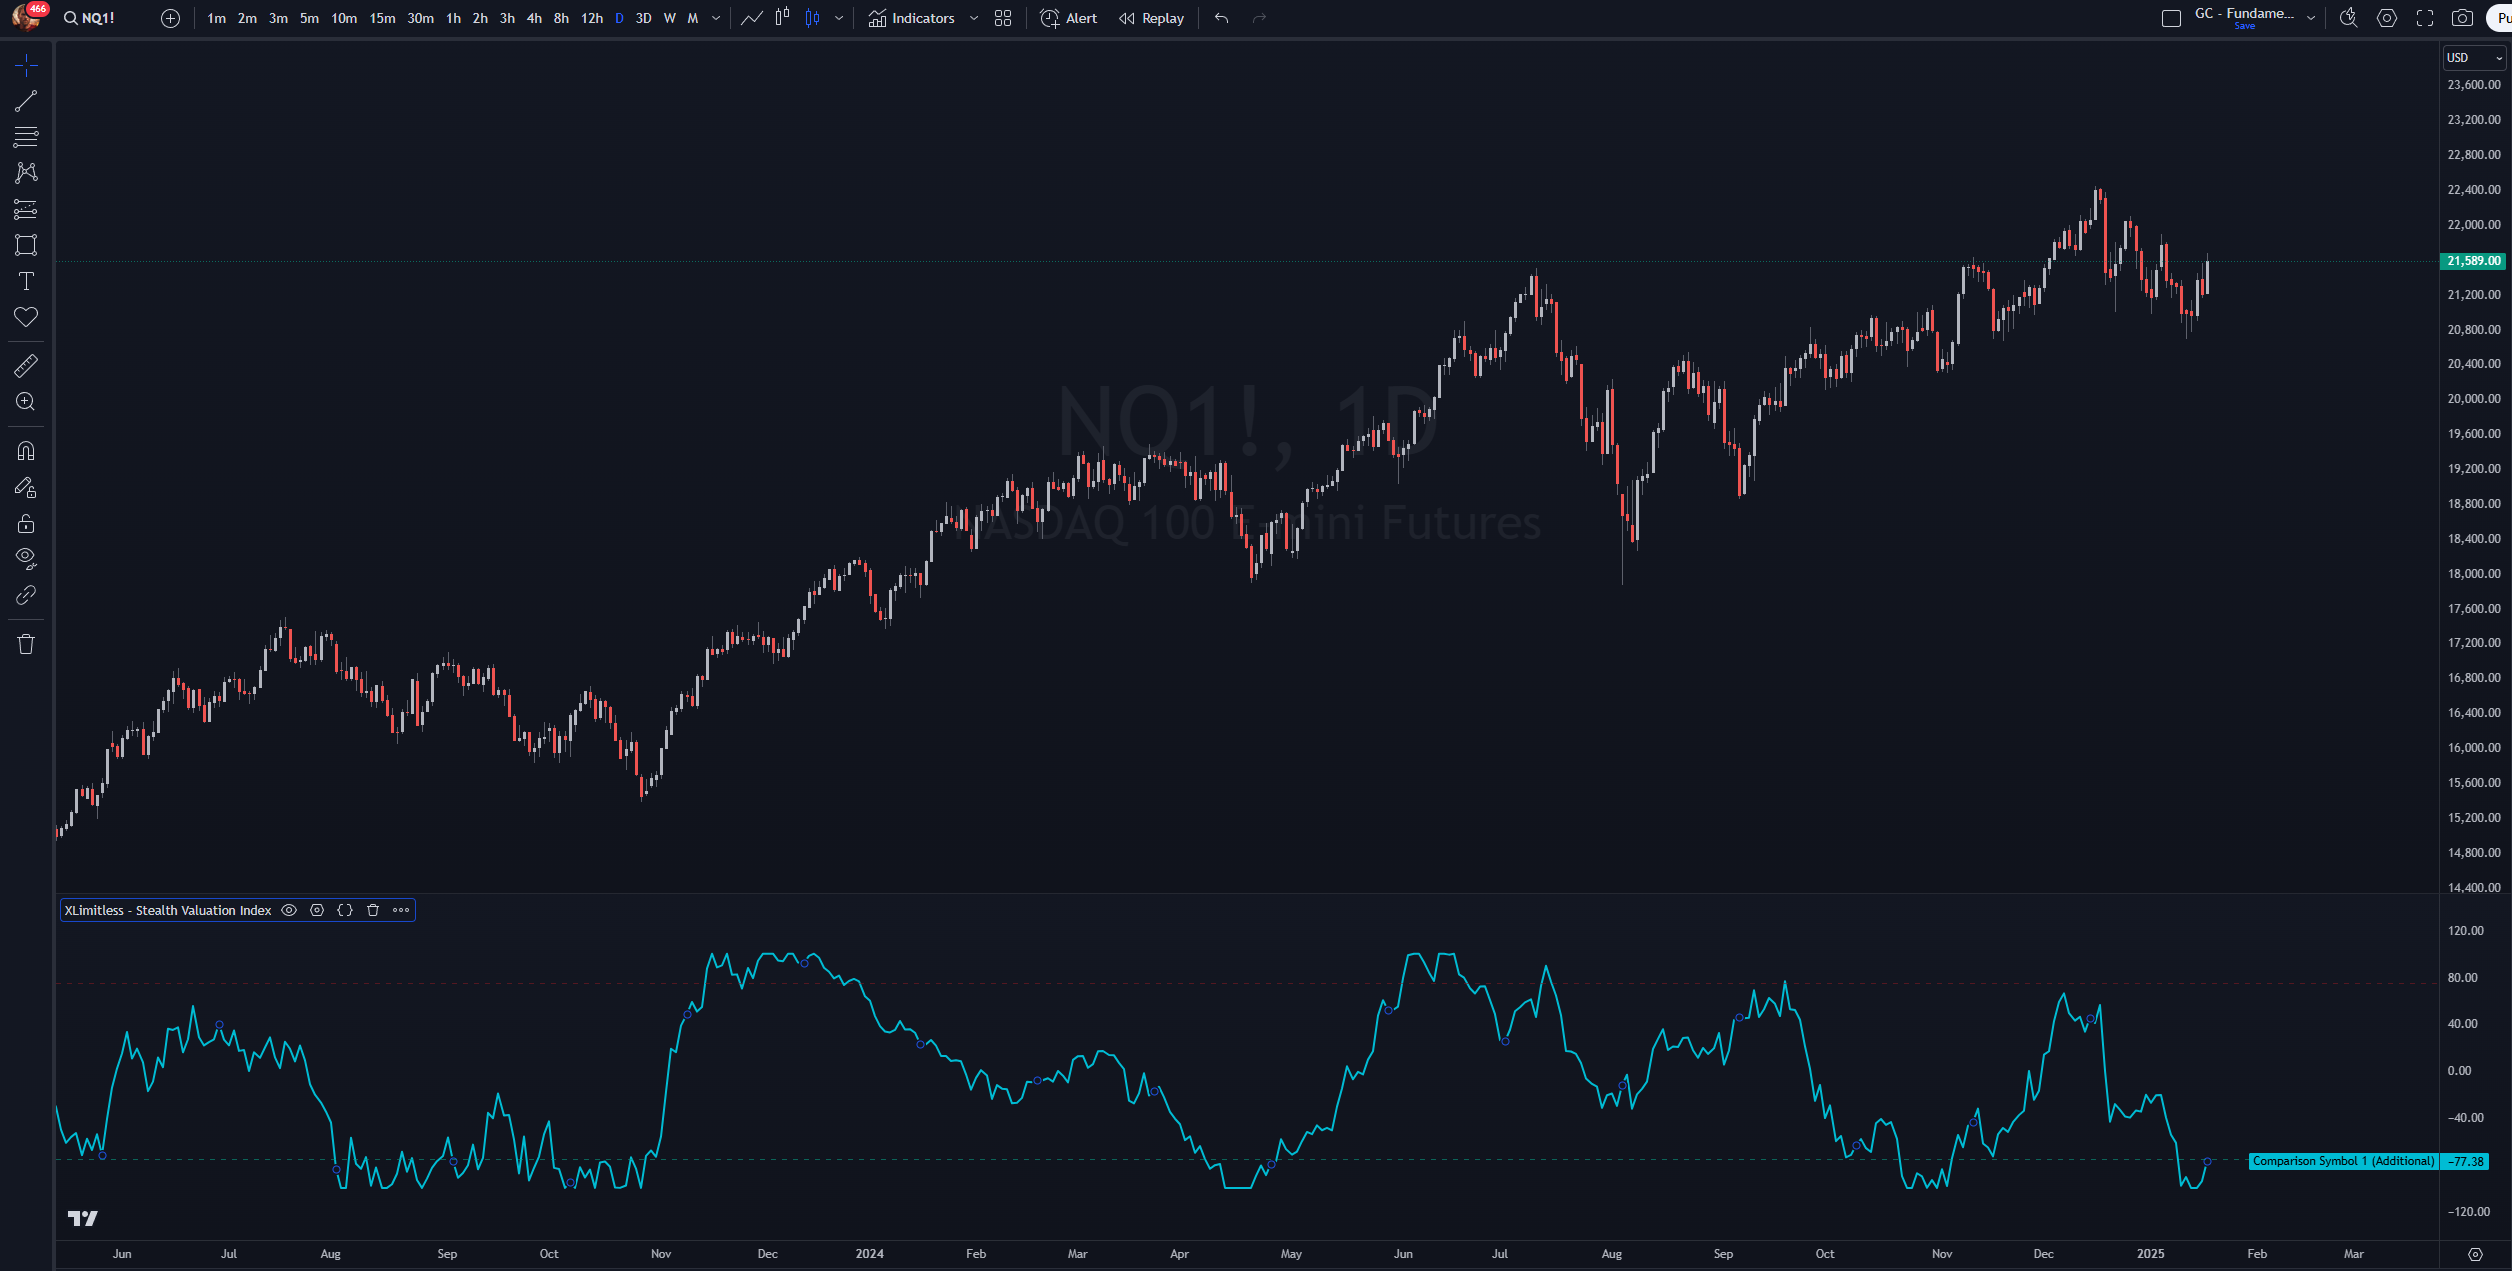Toggle hide all drawings eye icon
The image size is (2512, 1271).
click(26, 558)
